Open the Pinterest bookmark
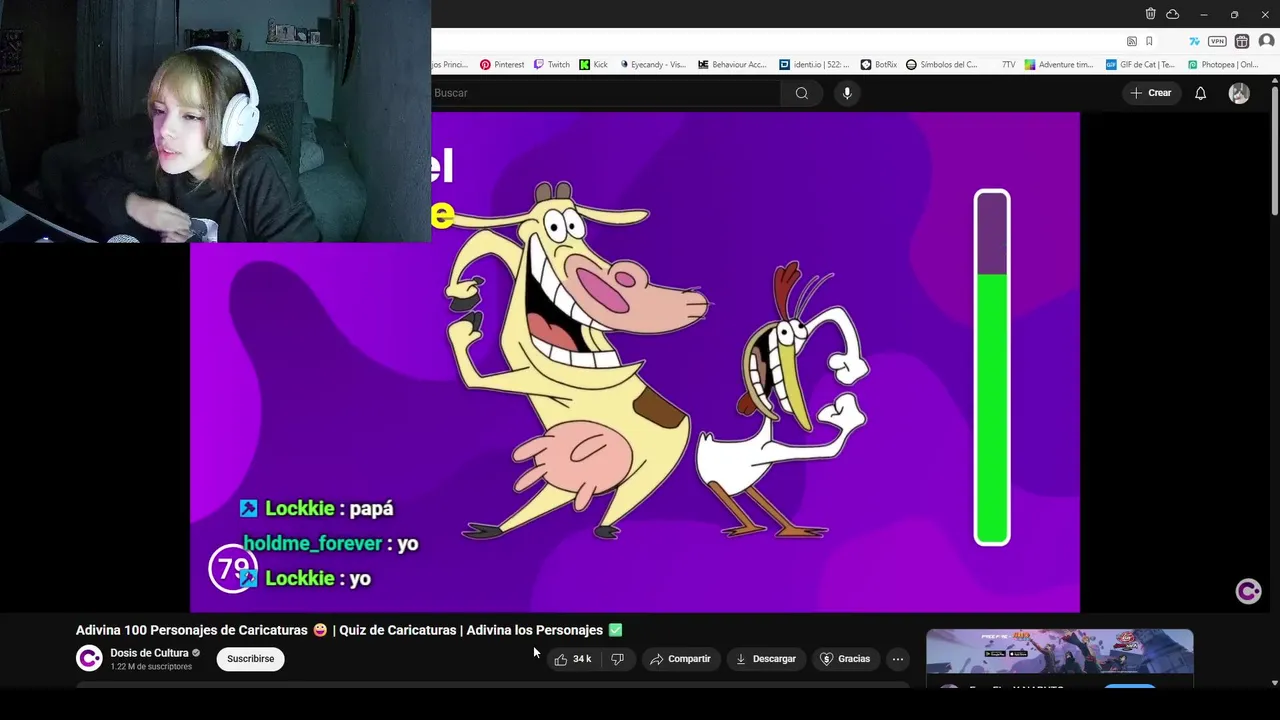The height and width of the screenshot is (720, 1280). (502, 64)
